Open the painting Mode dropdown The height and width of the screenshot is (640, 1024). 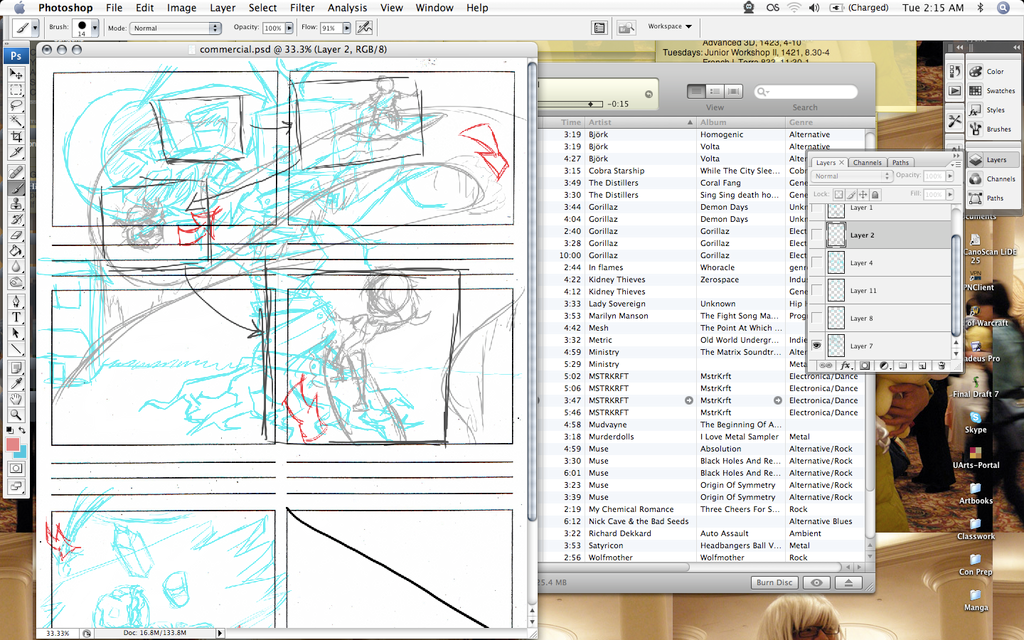pyautogui.click(x=176, y=28)
